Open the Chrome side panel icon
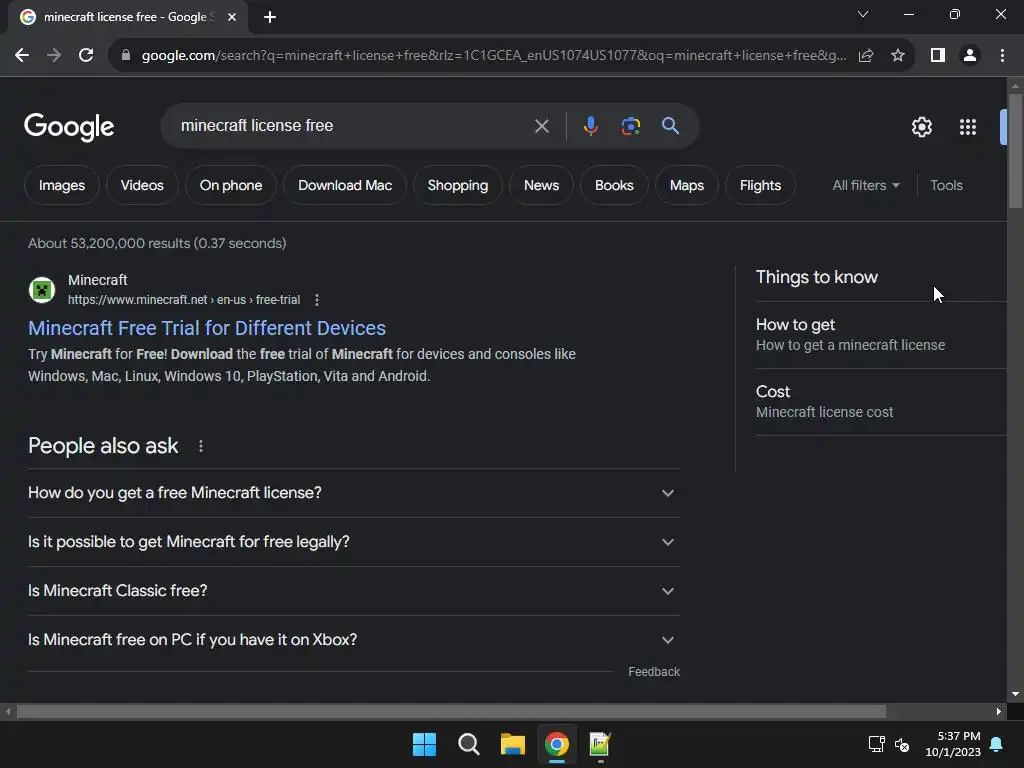 tap(938, 56)
